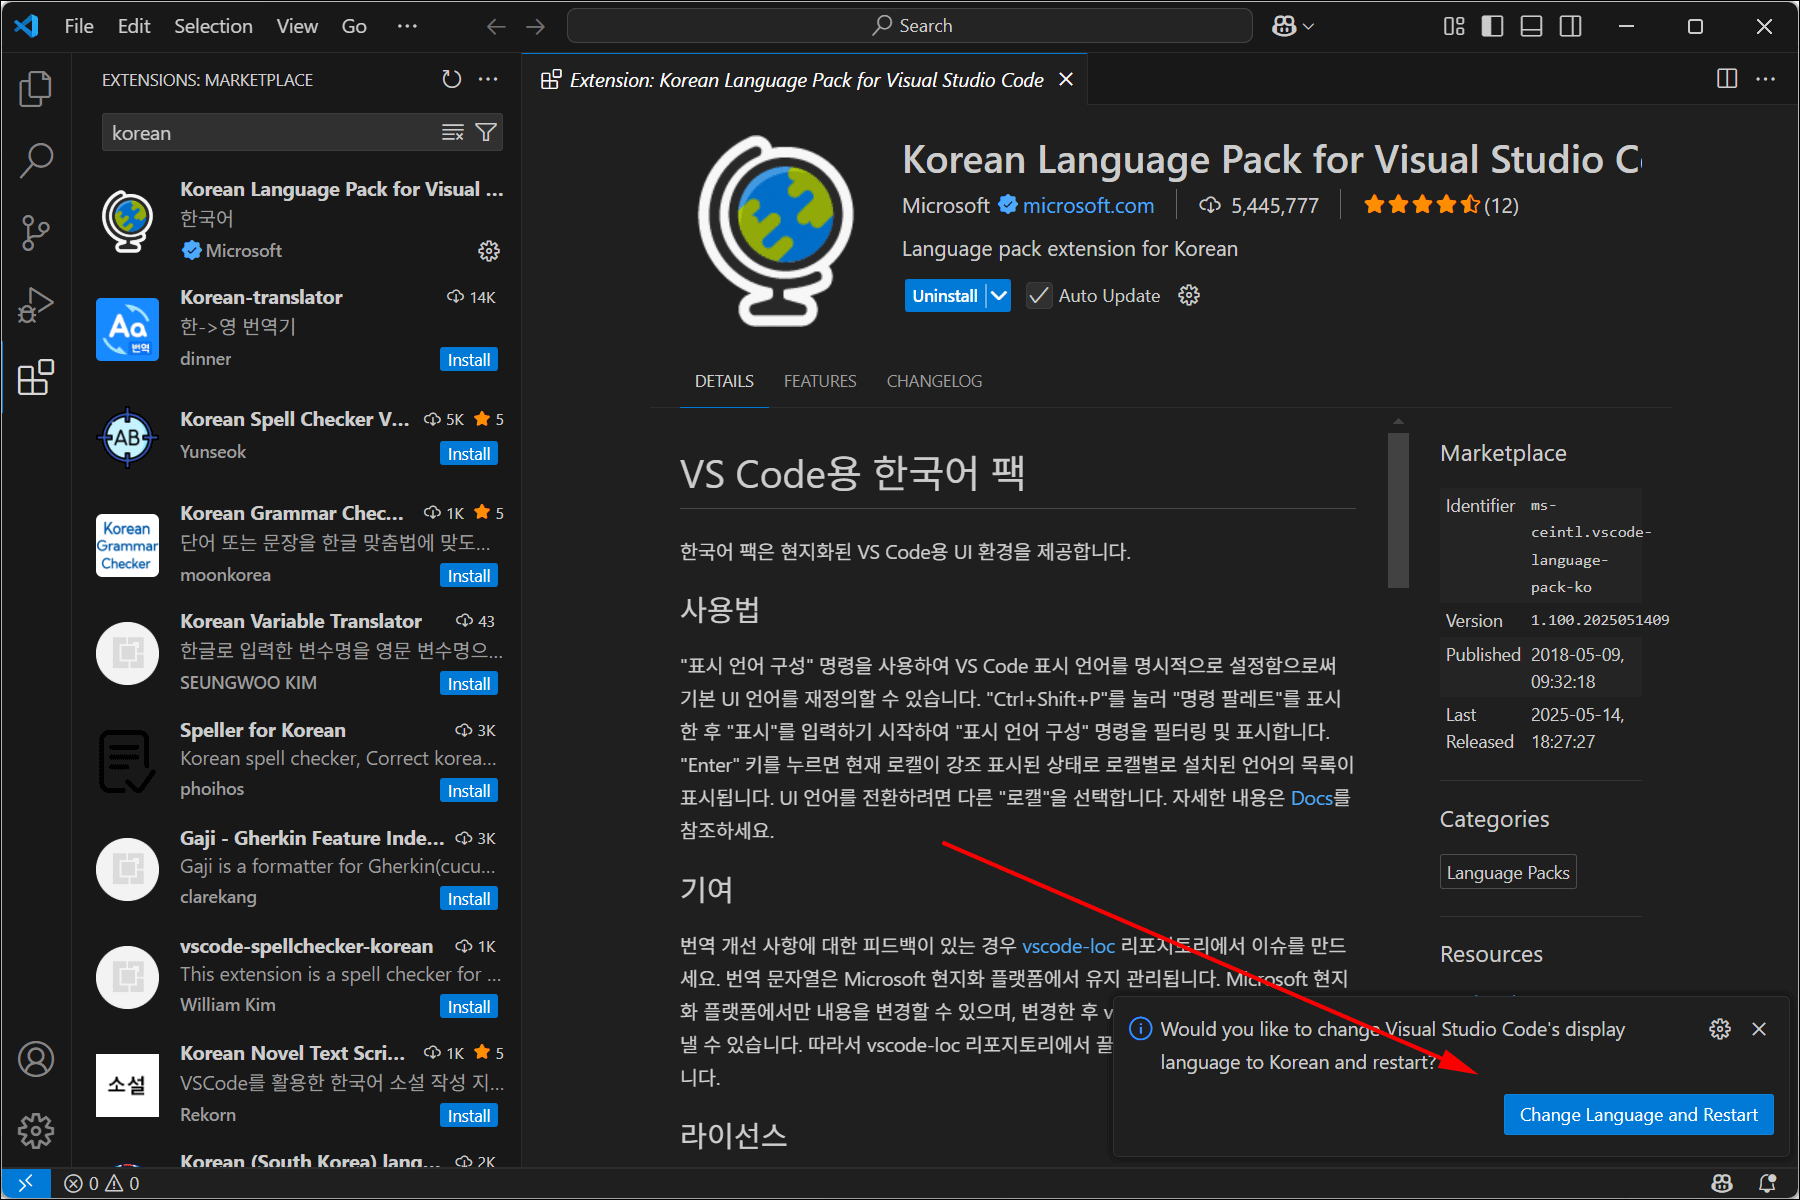Open the microsoft.com publisher link
Screen dimensions: 1800x1200
pyautogui.click(x=1088, y=205)
